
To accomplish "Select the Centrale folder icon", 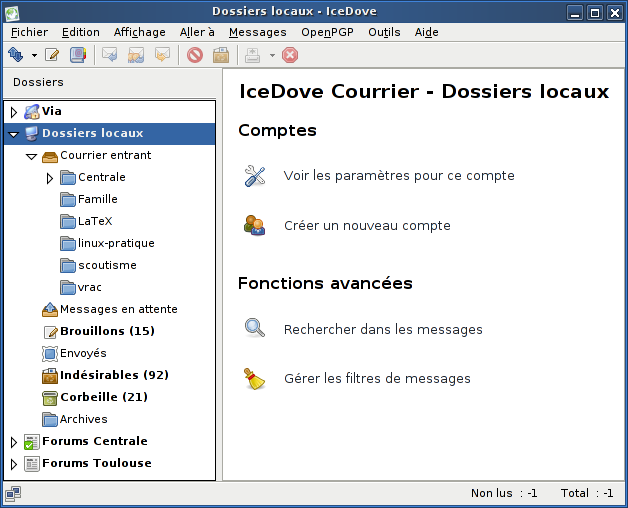I will (68, 177).
